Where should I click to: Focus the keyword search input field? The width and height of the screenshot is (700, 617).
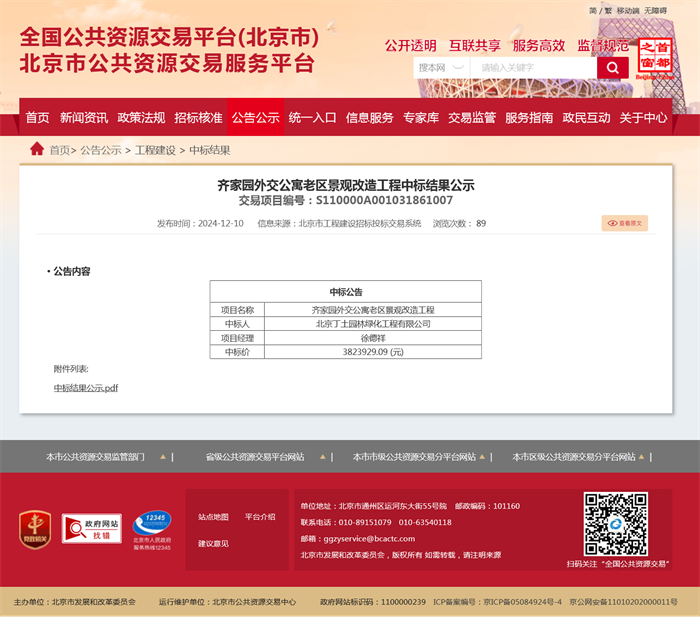point(533,68)
